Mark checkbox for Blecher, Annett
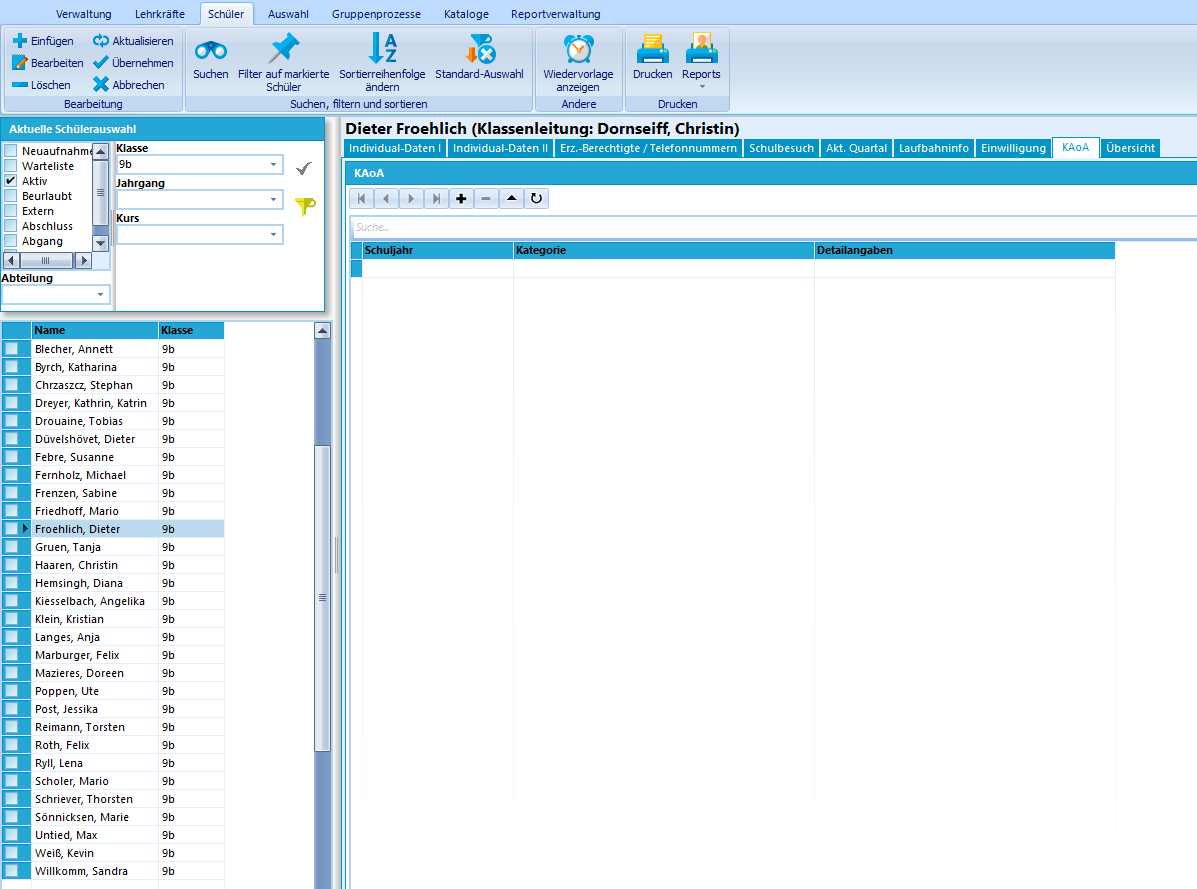The height and width of the screenshot is (889, 1197). [11, 349]
